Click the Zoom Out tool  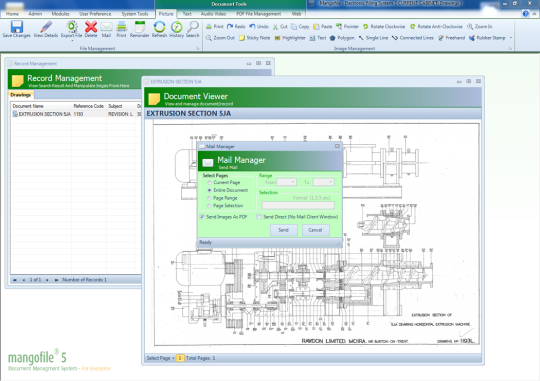tap(220, 38)
